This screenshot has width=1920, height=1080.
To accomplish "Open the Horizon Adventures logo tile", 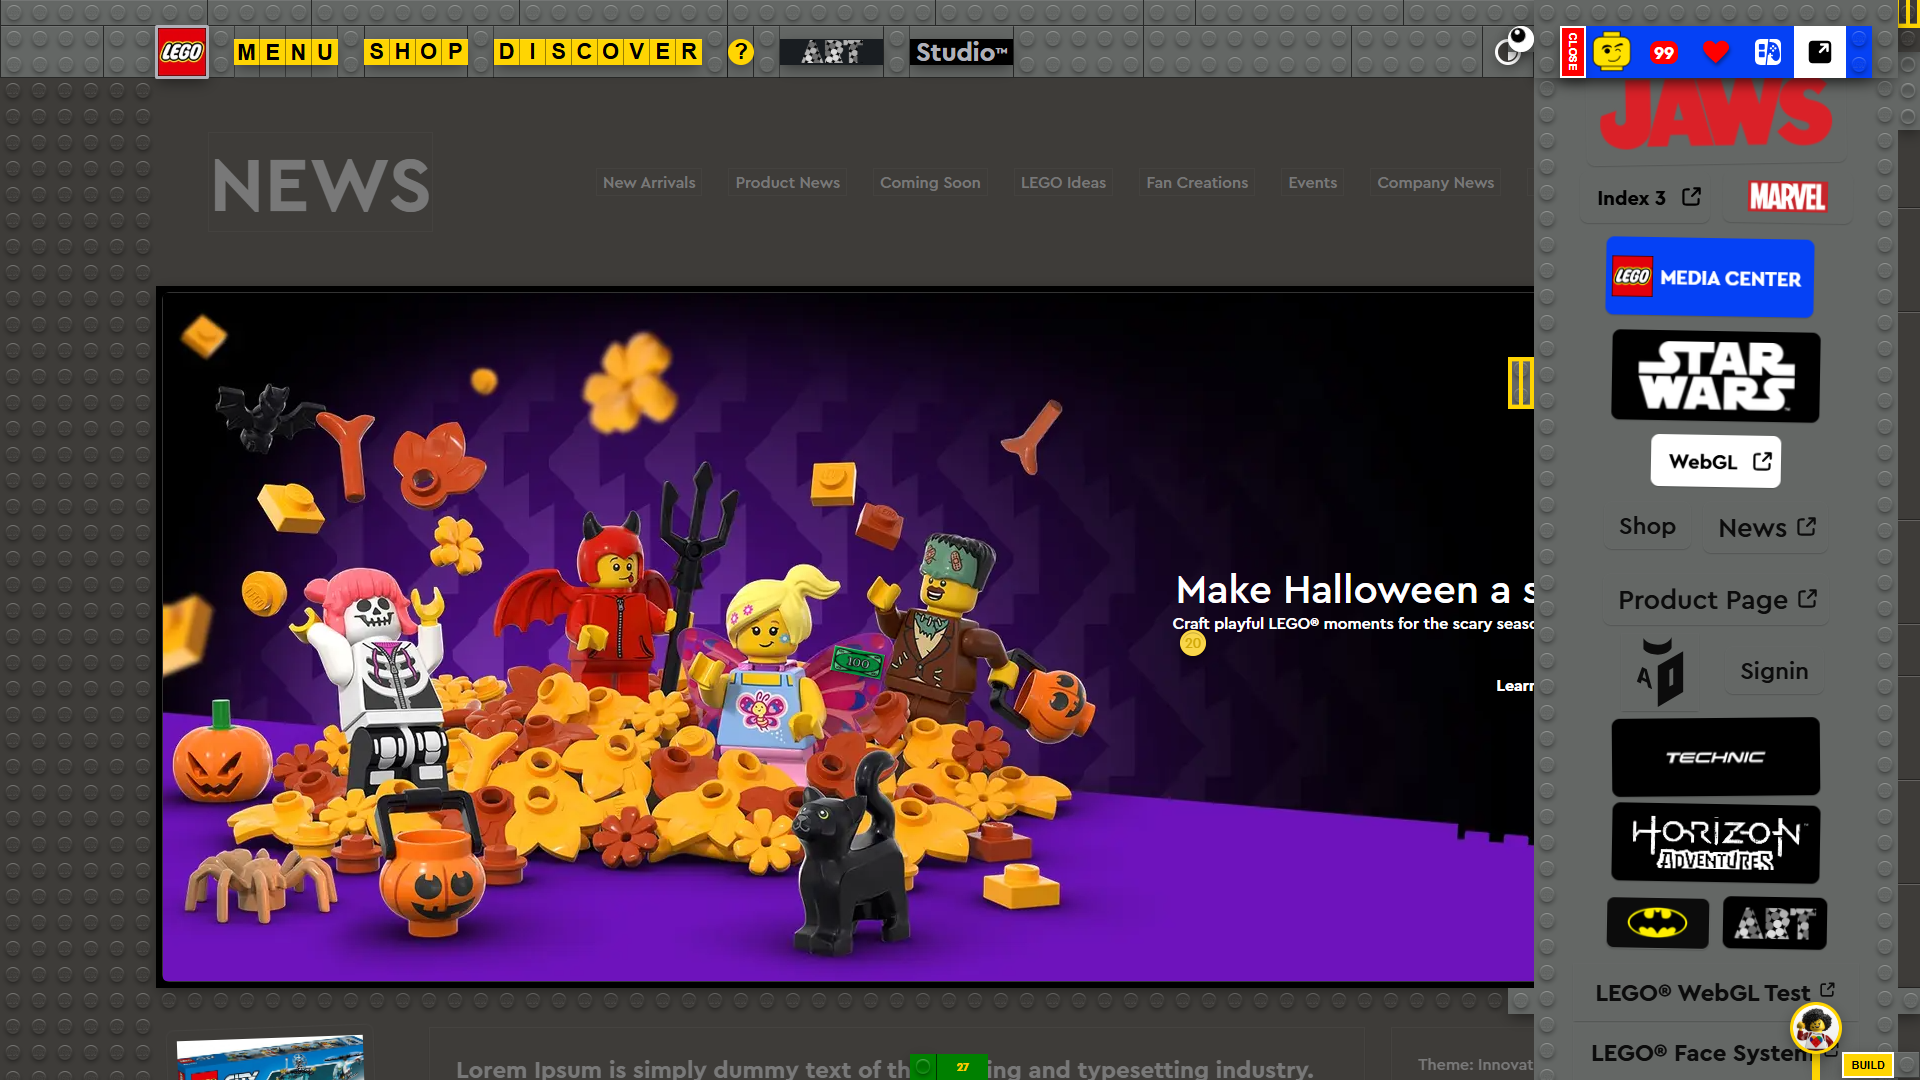I will pyautogui.click(x=1716, y=844).
